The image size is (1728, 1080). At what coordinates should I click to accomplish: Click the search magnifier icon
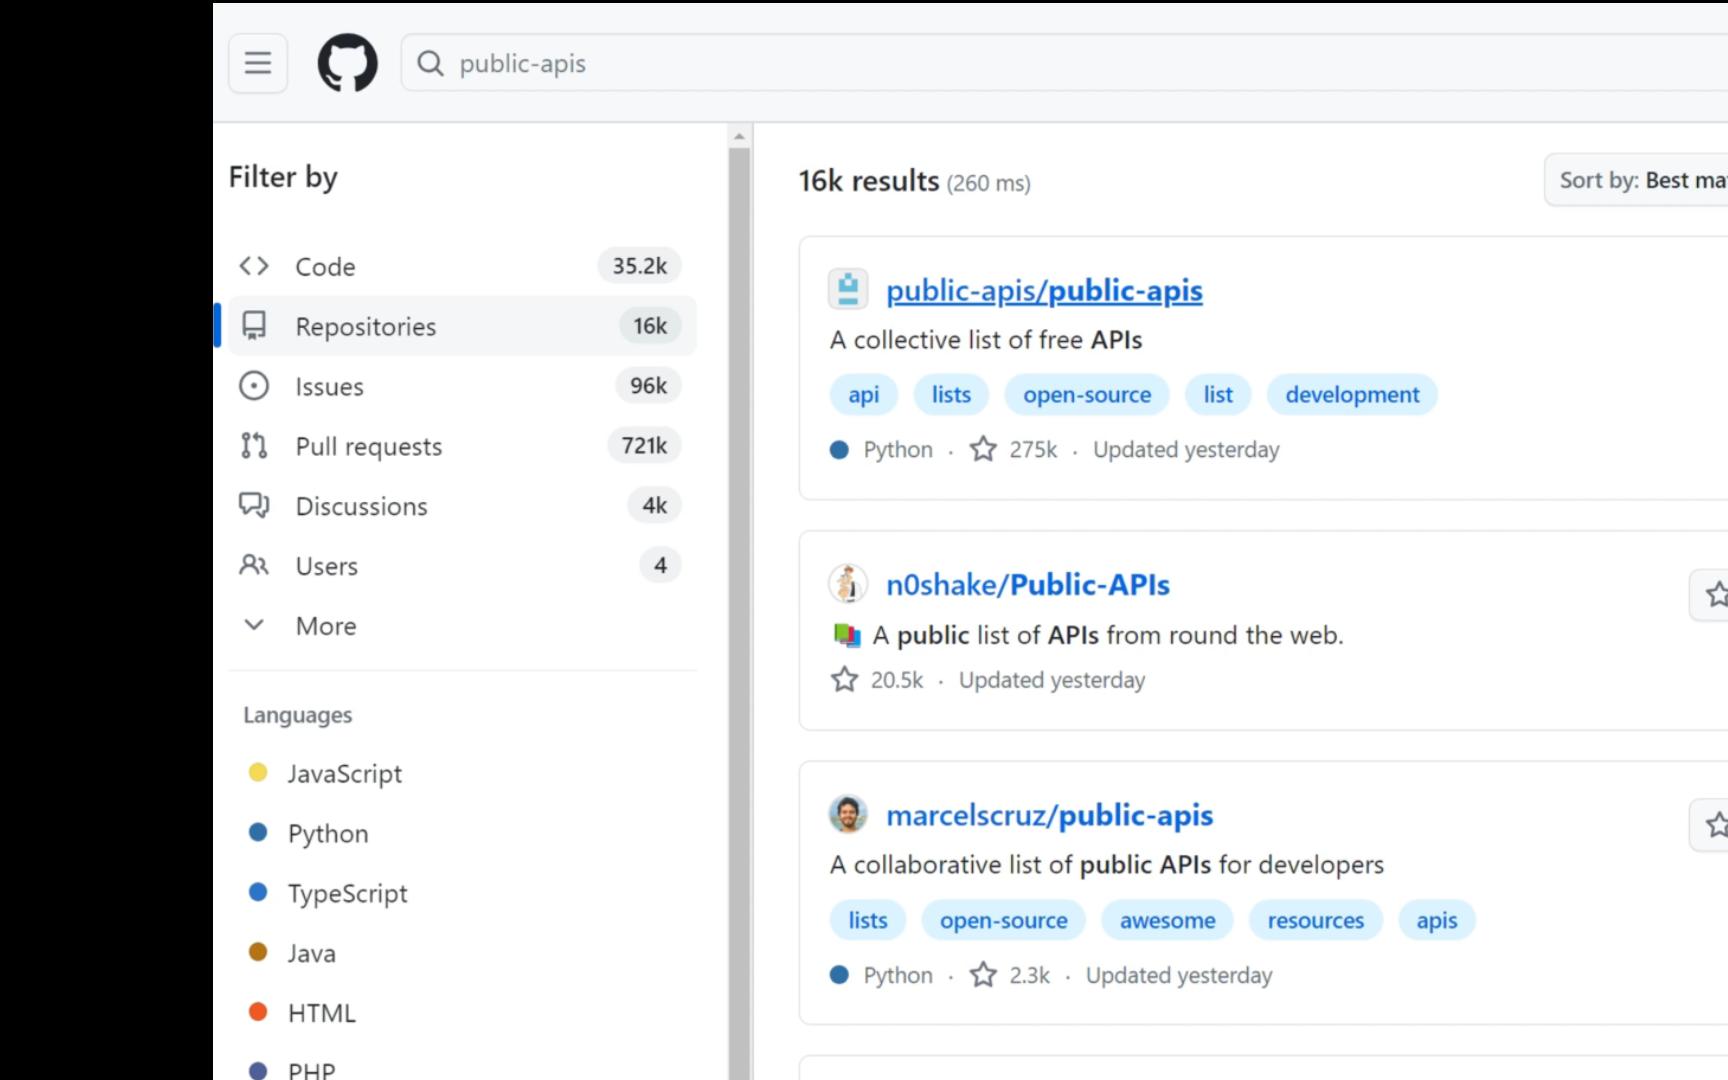point(430,64)
